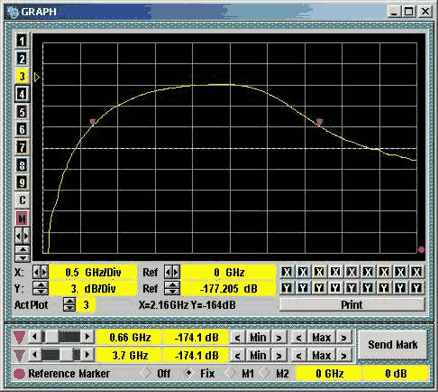Click the 0.5 GHz/Div field
This screenshot has height=392, width=438.
(93, 272)
